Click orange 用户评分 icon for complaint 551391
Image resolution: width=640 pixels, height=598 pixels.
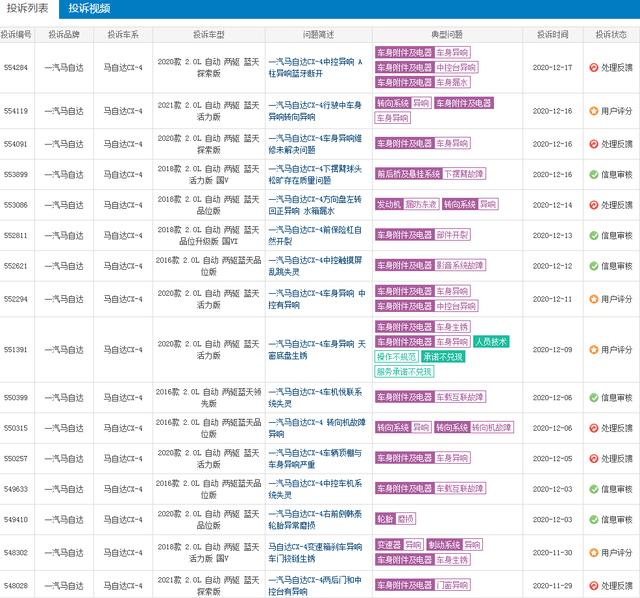(593, 349)
